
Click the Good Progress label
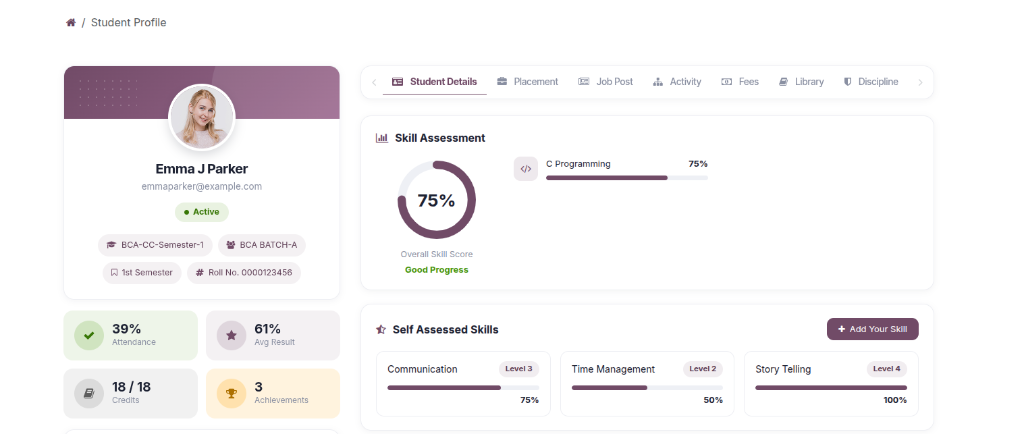[436, 270]
